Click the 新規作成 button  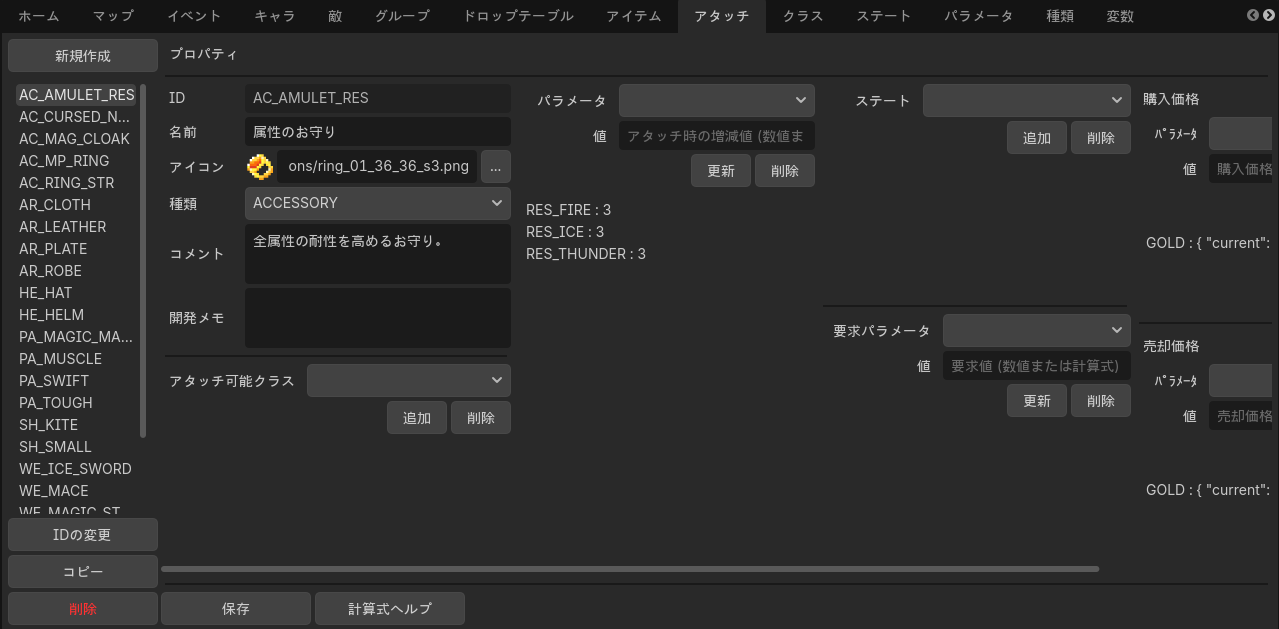(83, 56)
